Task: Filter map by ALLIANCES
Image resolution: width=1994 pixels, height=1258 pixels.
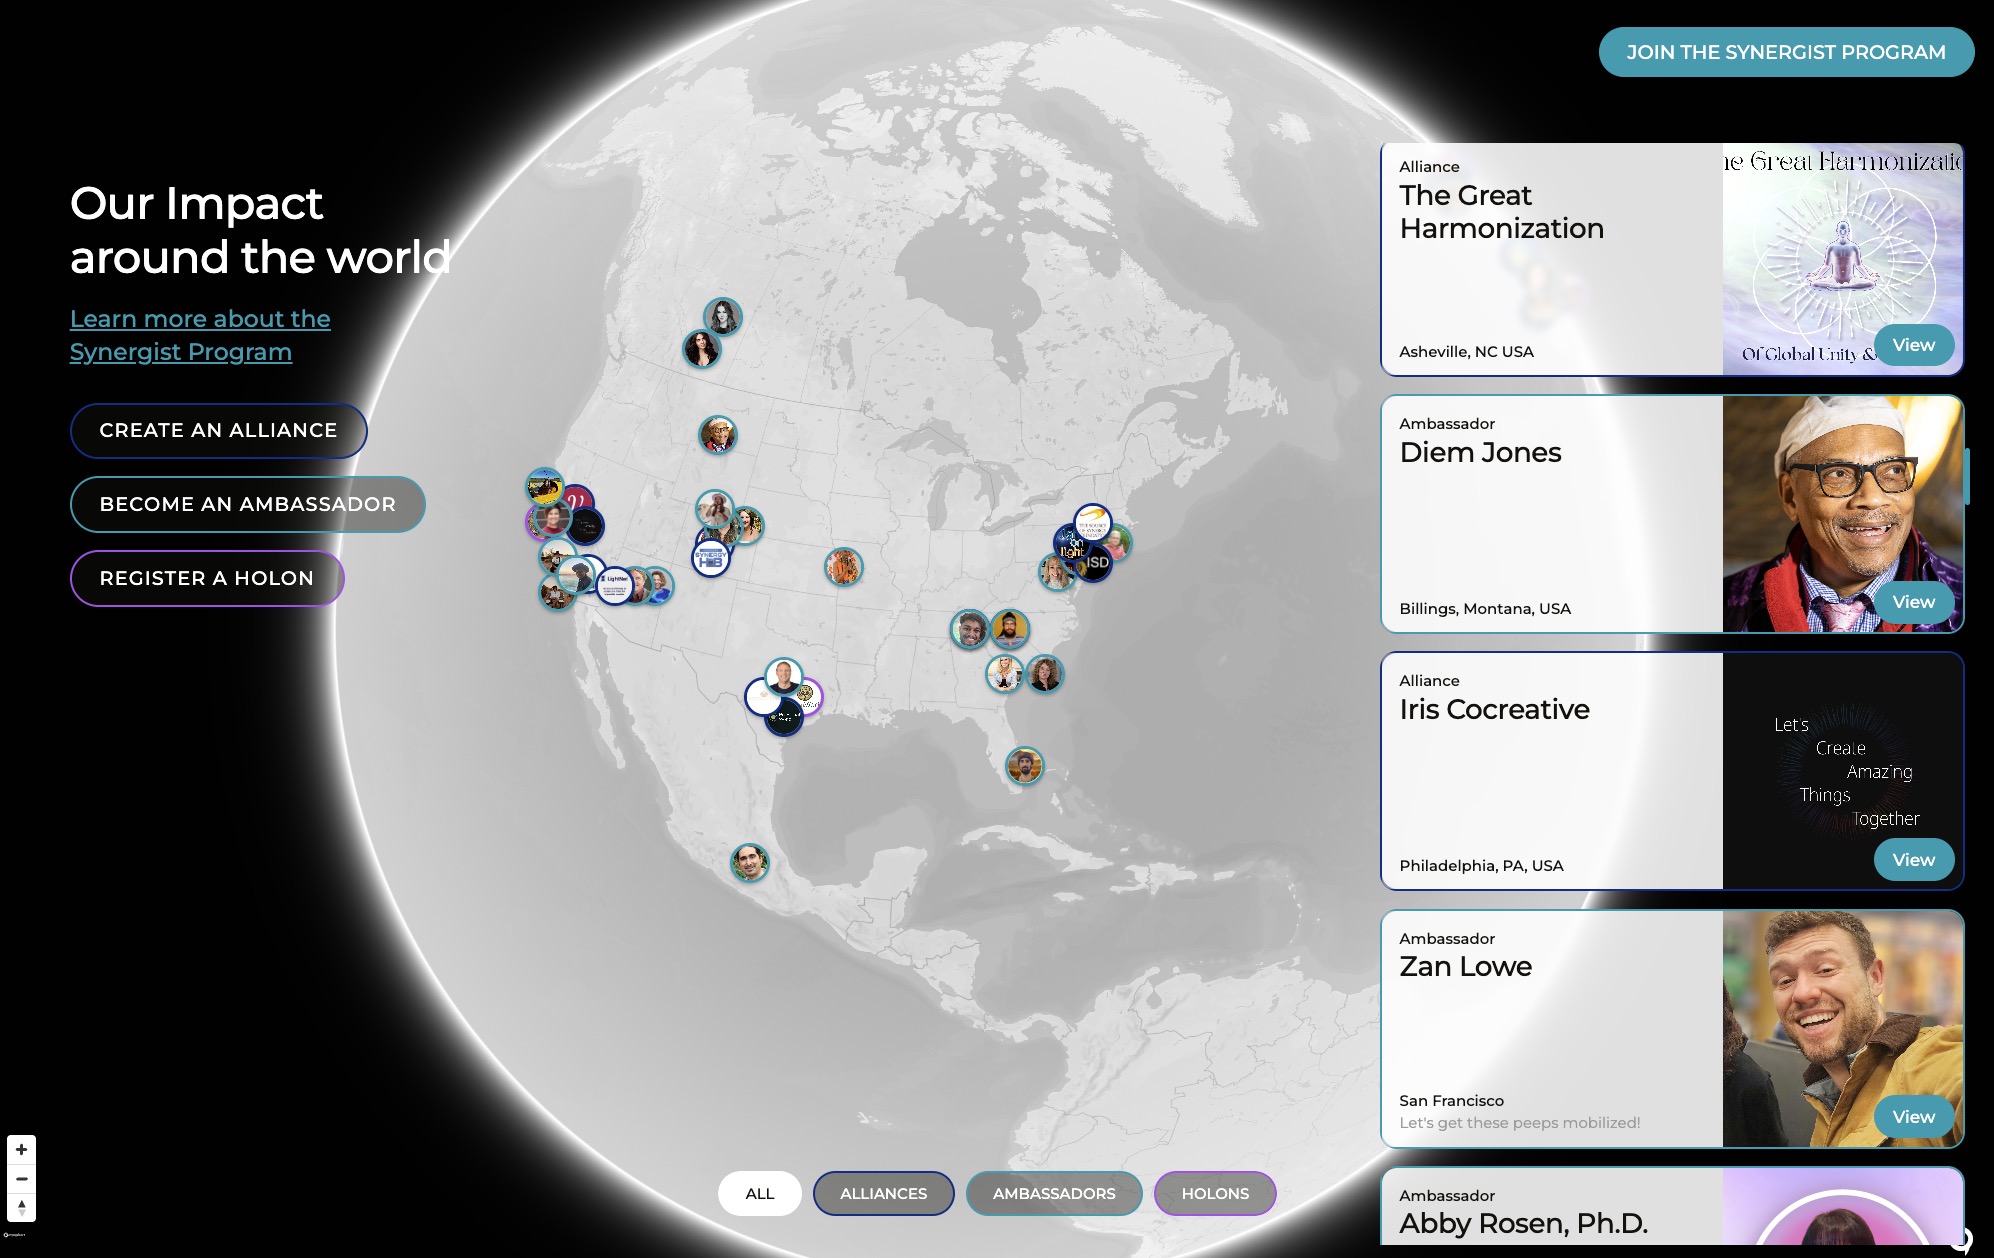Action: click(x=883, y=1193)
